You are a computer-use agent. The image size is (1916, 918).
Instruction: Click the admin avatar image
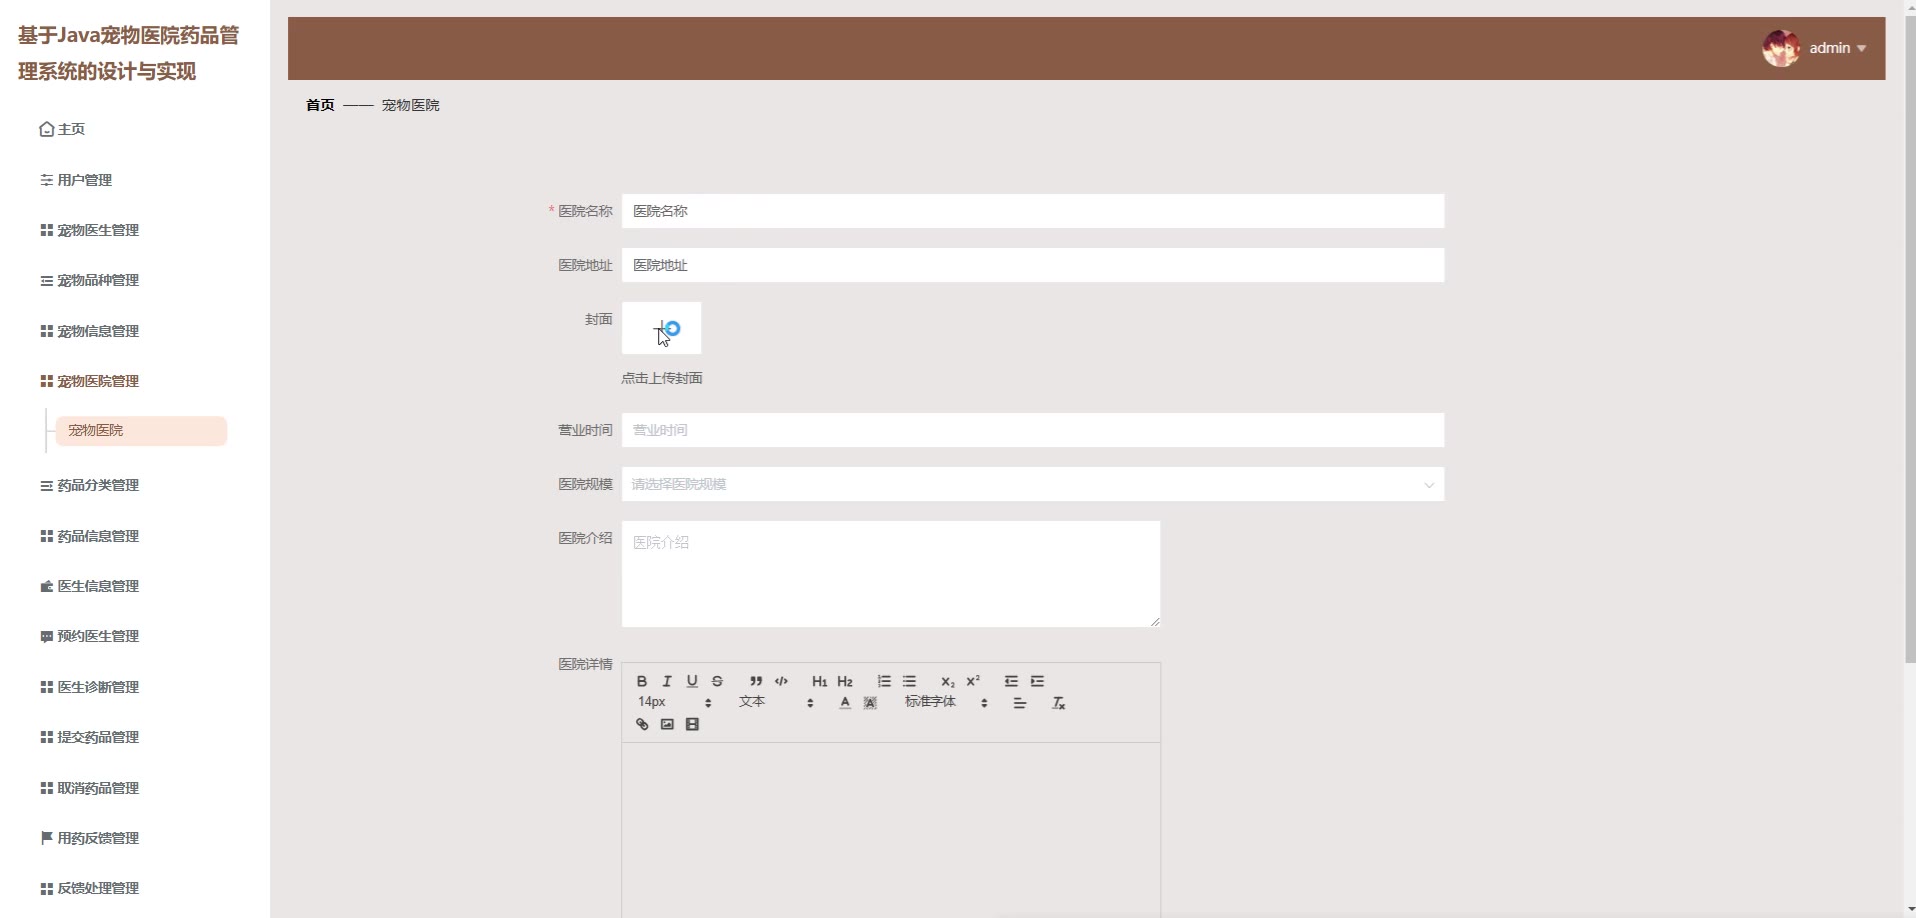coord(1781,48)
